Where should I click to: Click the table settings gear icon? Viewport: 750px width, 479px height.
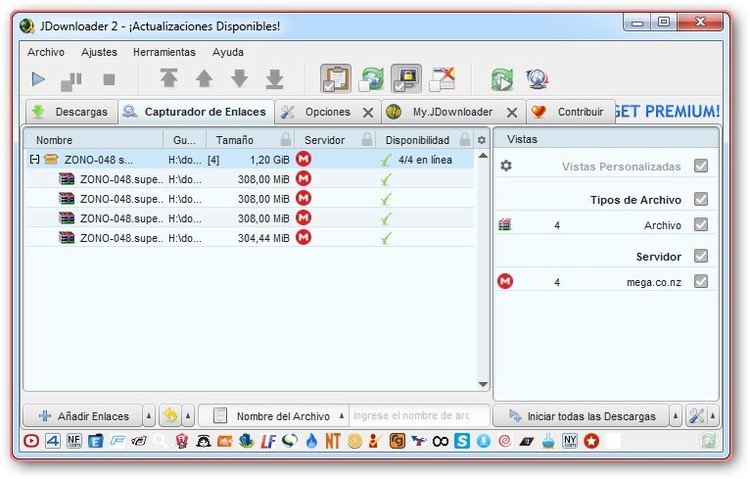481,140
